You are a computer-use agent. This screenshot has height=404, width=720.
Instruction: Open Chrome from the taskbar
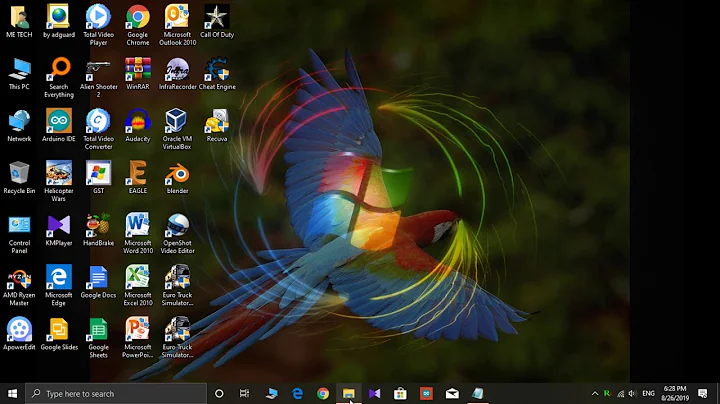(323, 393)
